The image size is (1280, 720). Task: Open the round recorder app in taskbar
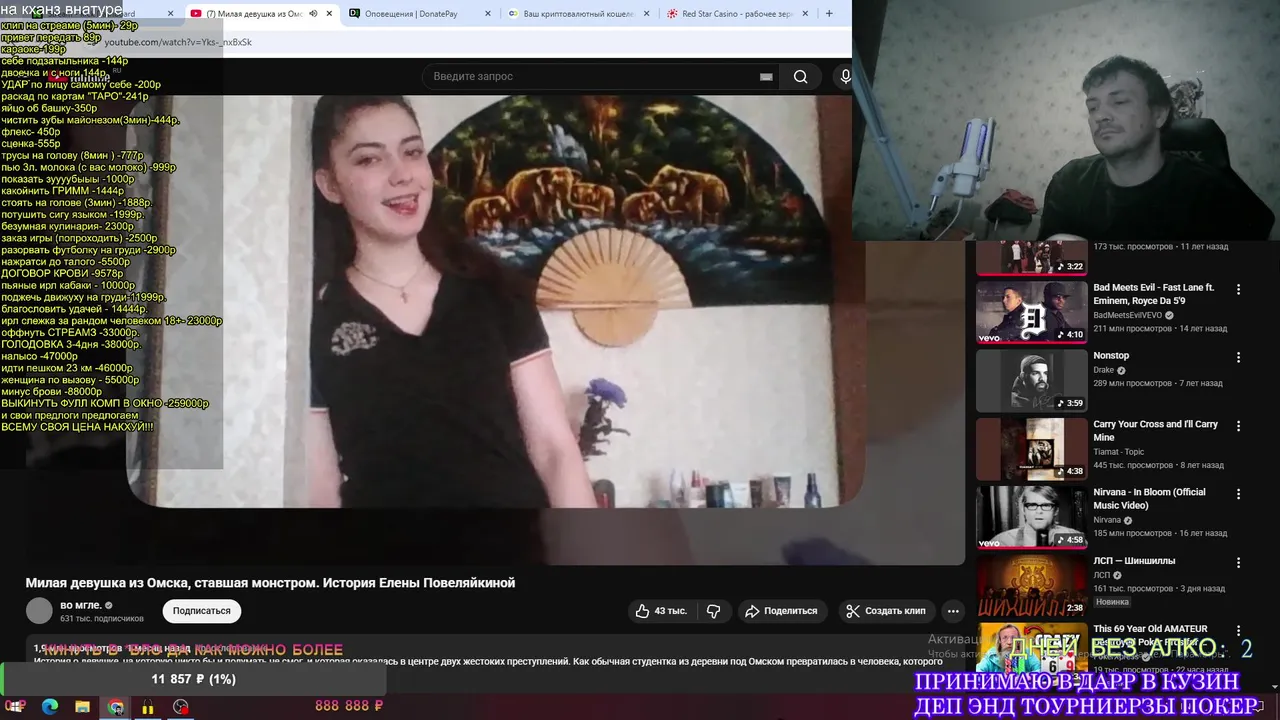pyautogui.click(x=181, y=707)
